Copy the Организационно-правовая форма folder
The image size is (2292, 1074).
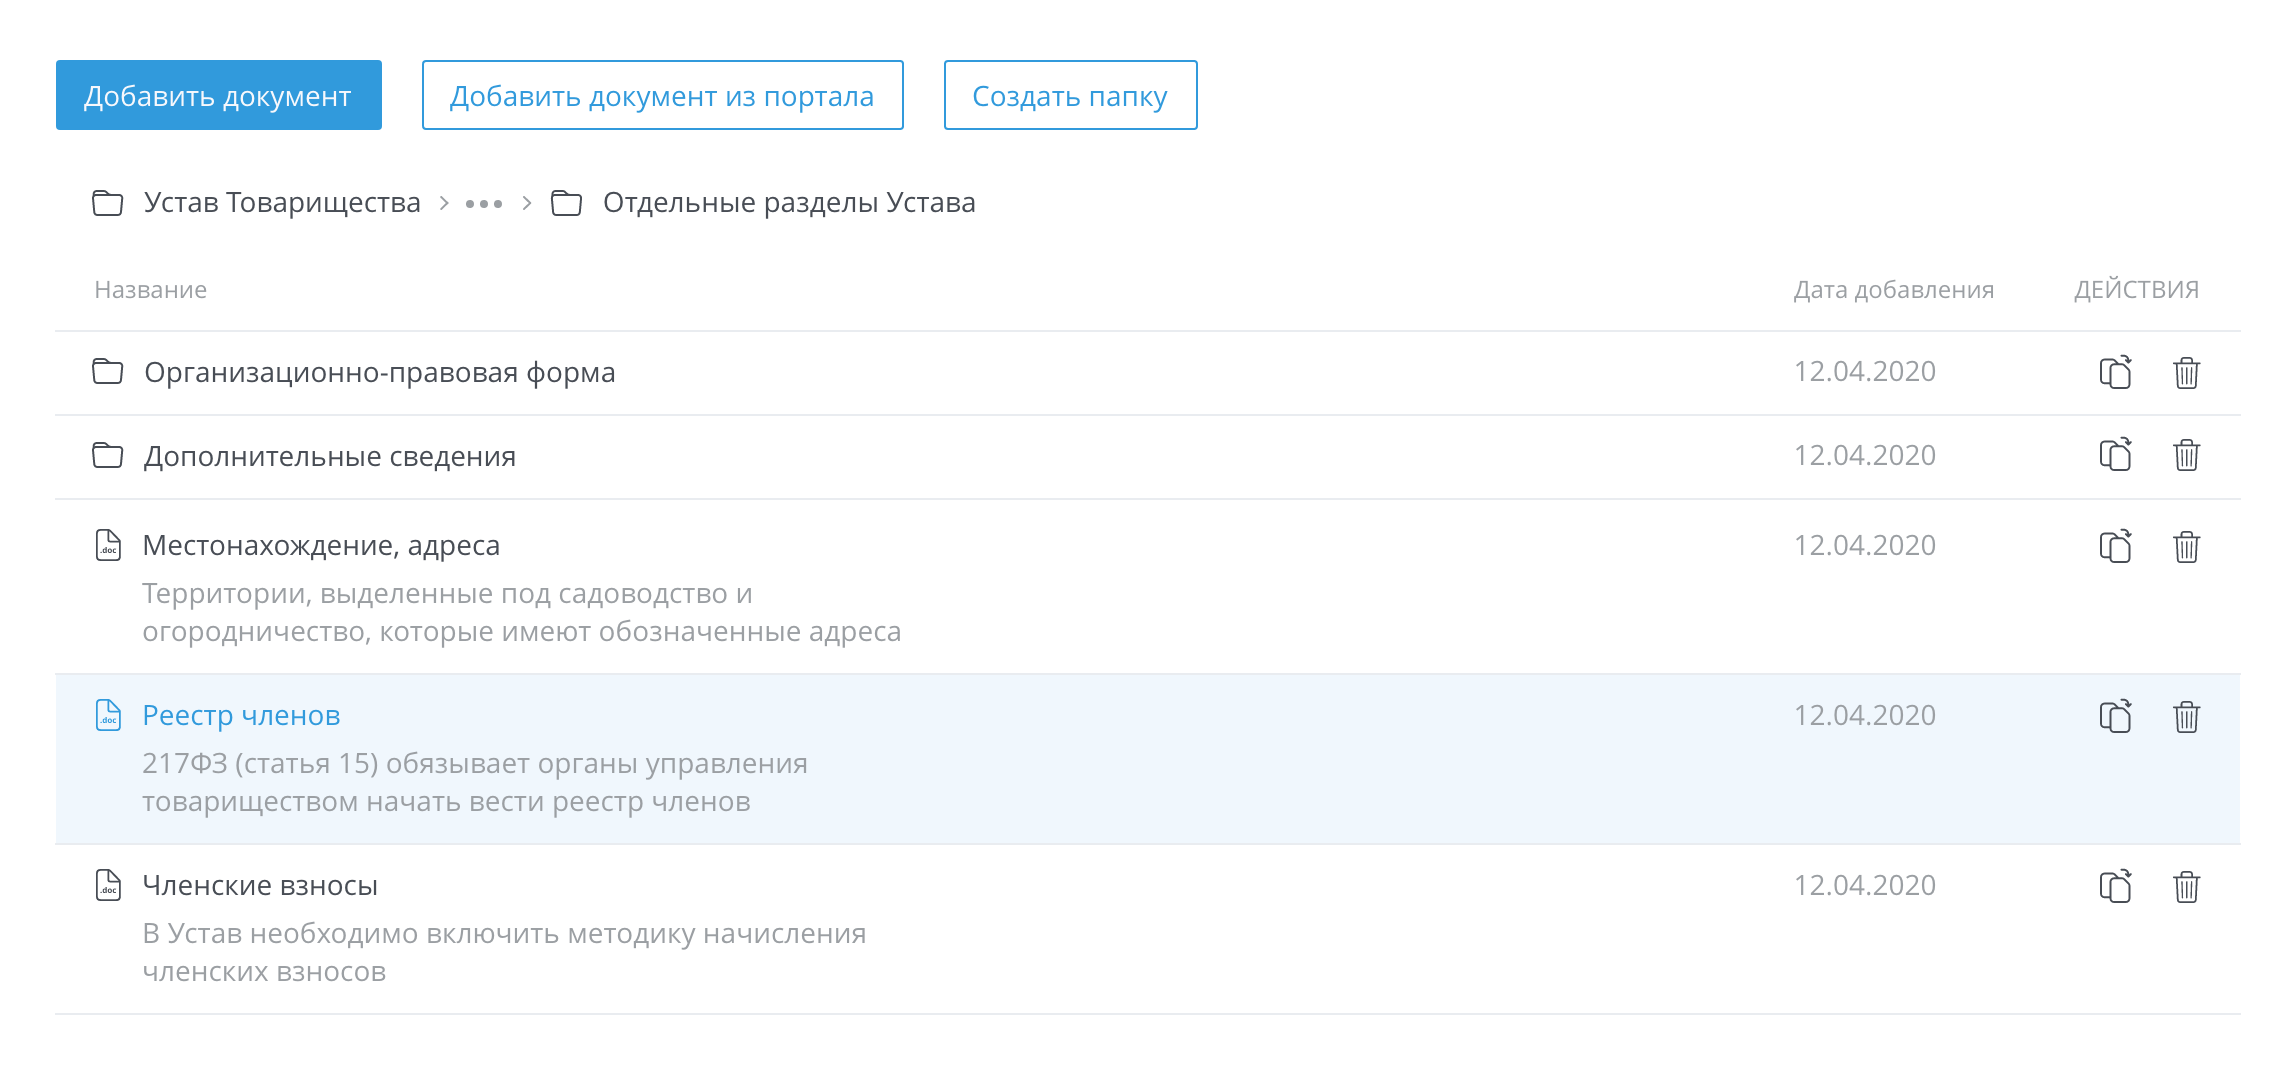[2115, 372]
